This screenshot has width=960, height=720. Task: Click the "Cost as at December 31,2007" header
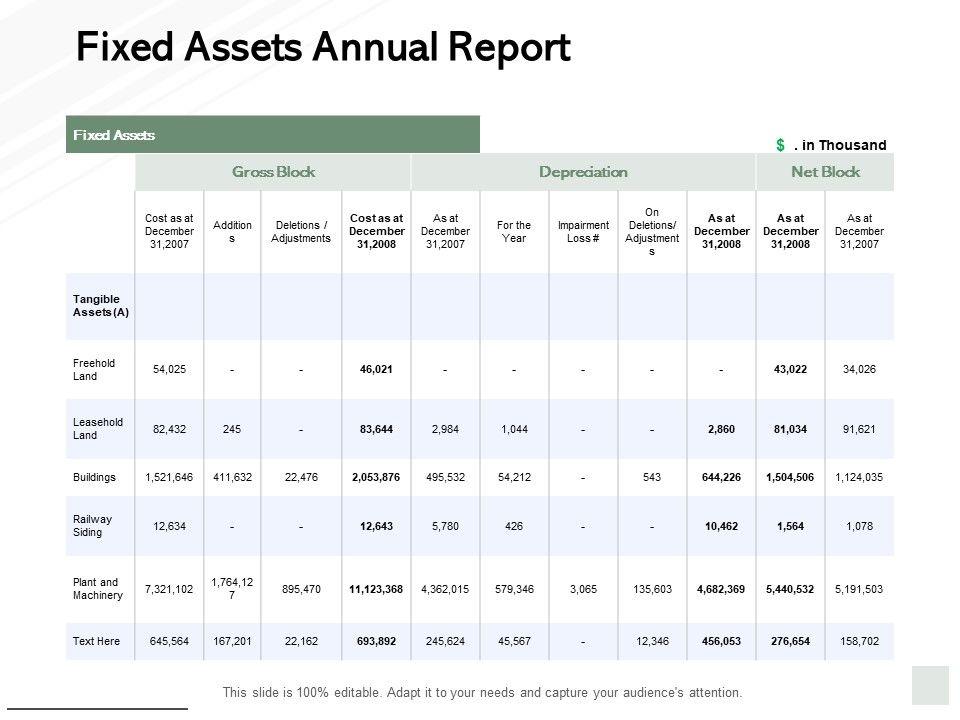point(169,231)
